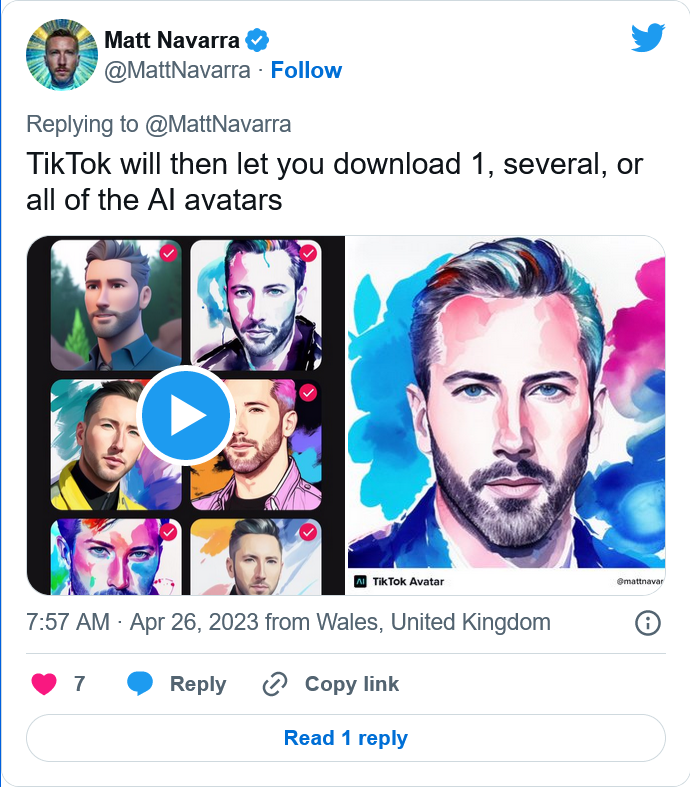Click the reply speech bubble icon
The image size is (690, 787).
pos(140,684)
